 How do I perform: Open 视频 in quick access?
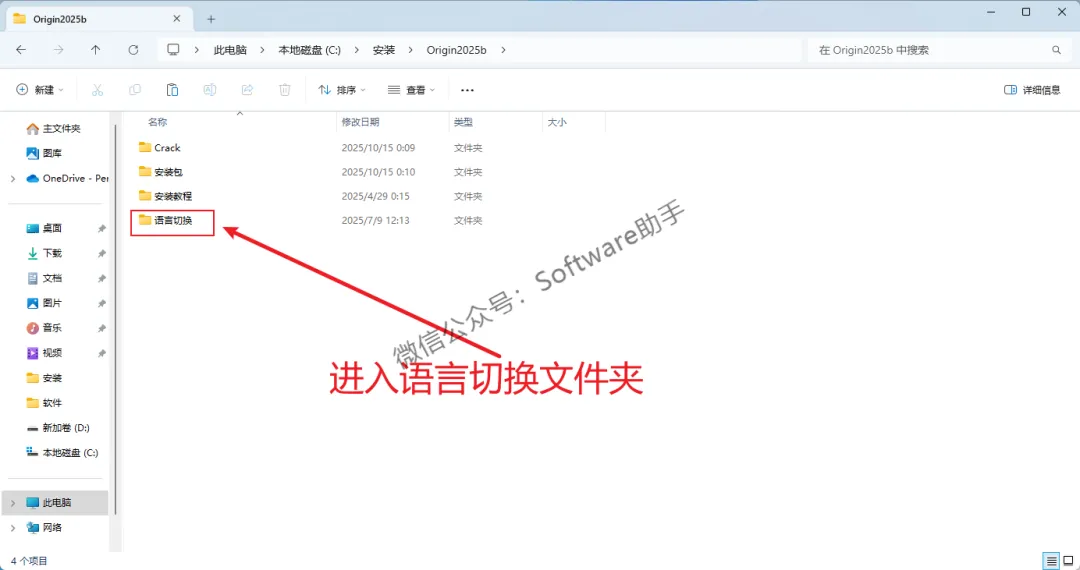pos(45,352)
